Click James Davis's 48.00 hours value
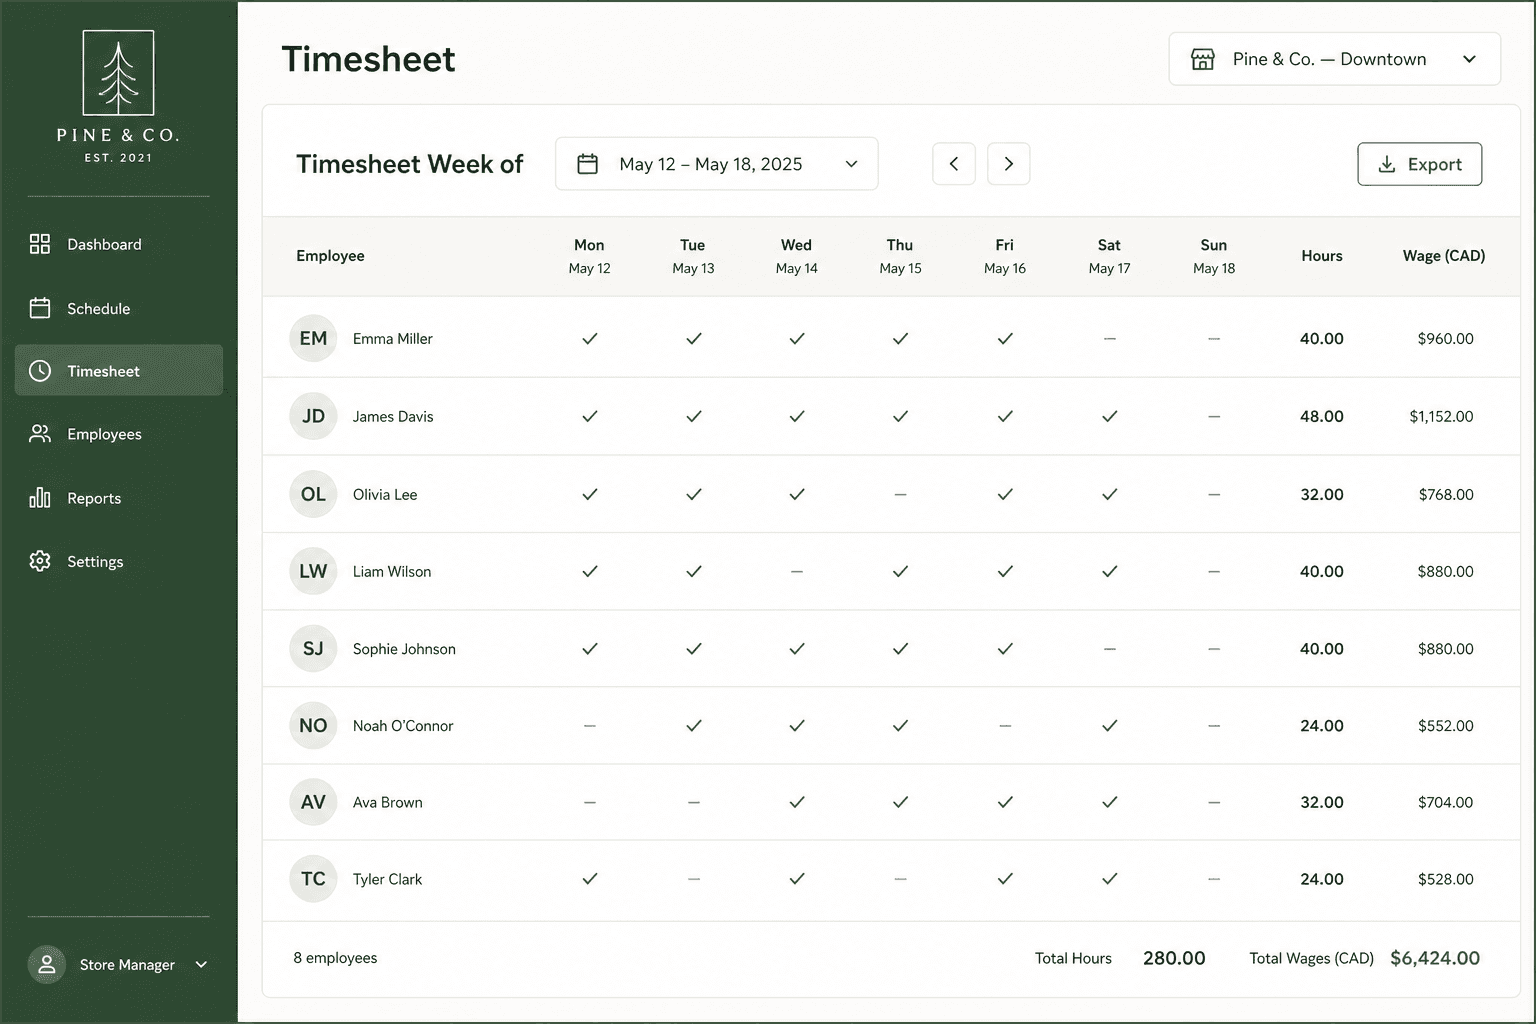The image size is (1536, 1024). tap(1322, 416)
